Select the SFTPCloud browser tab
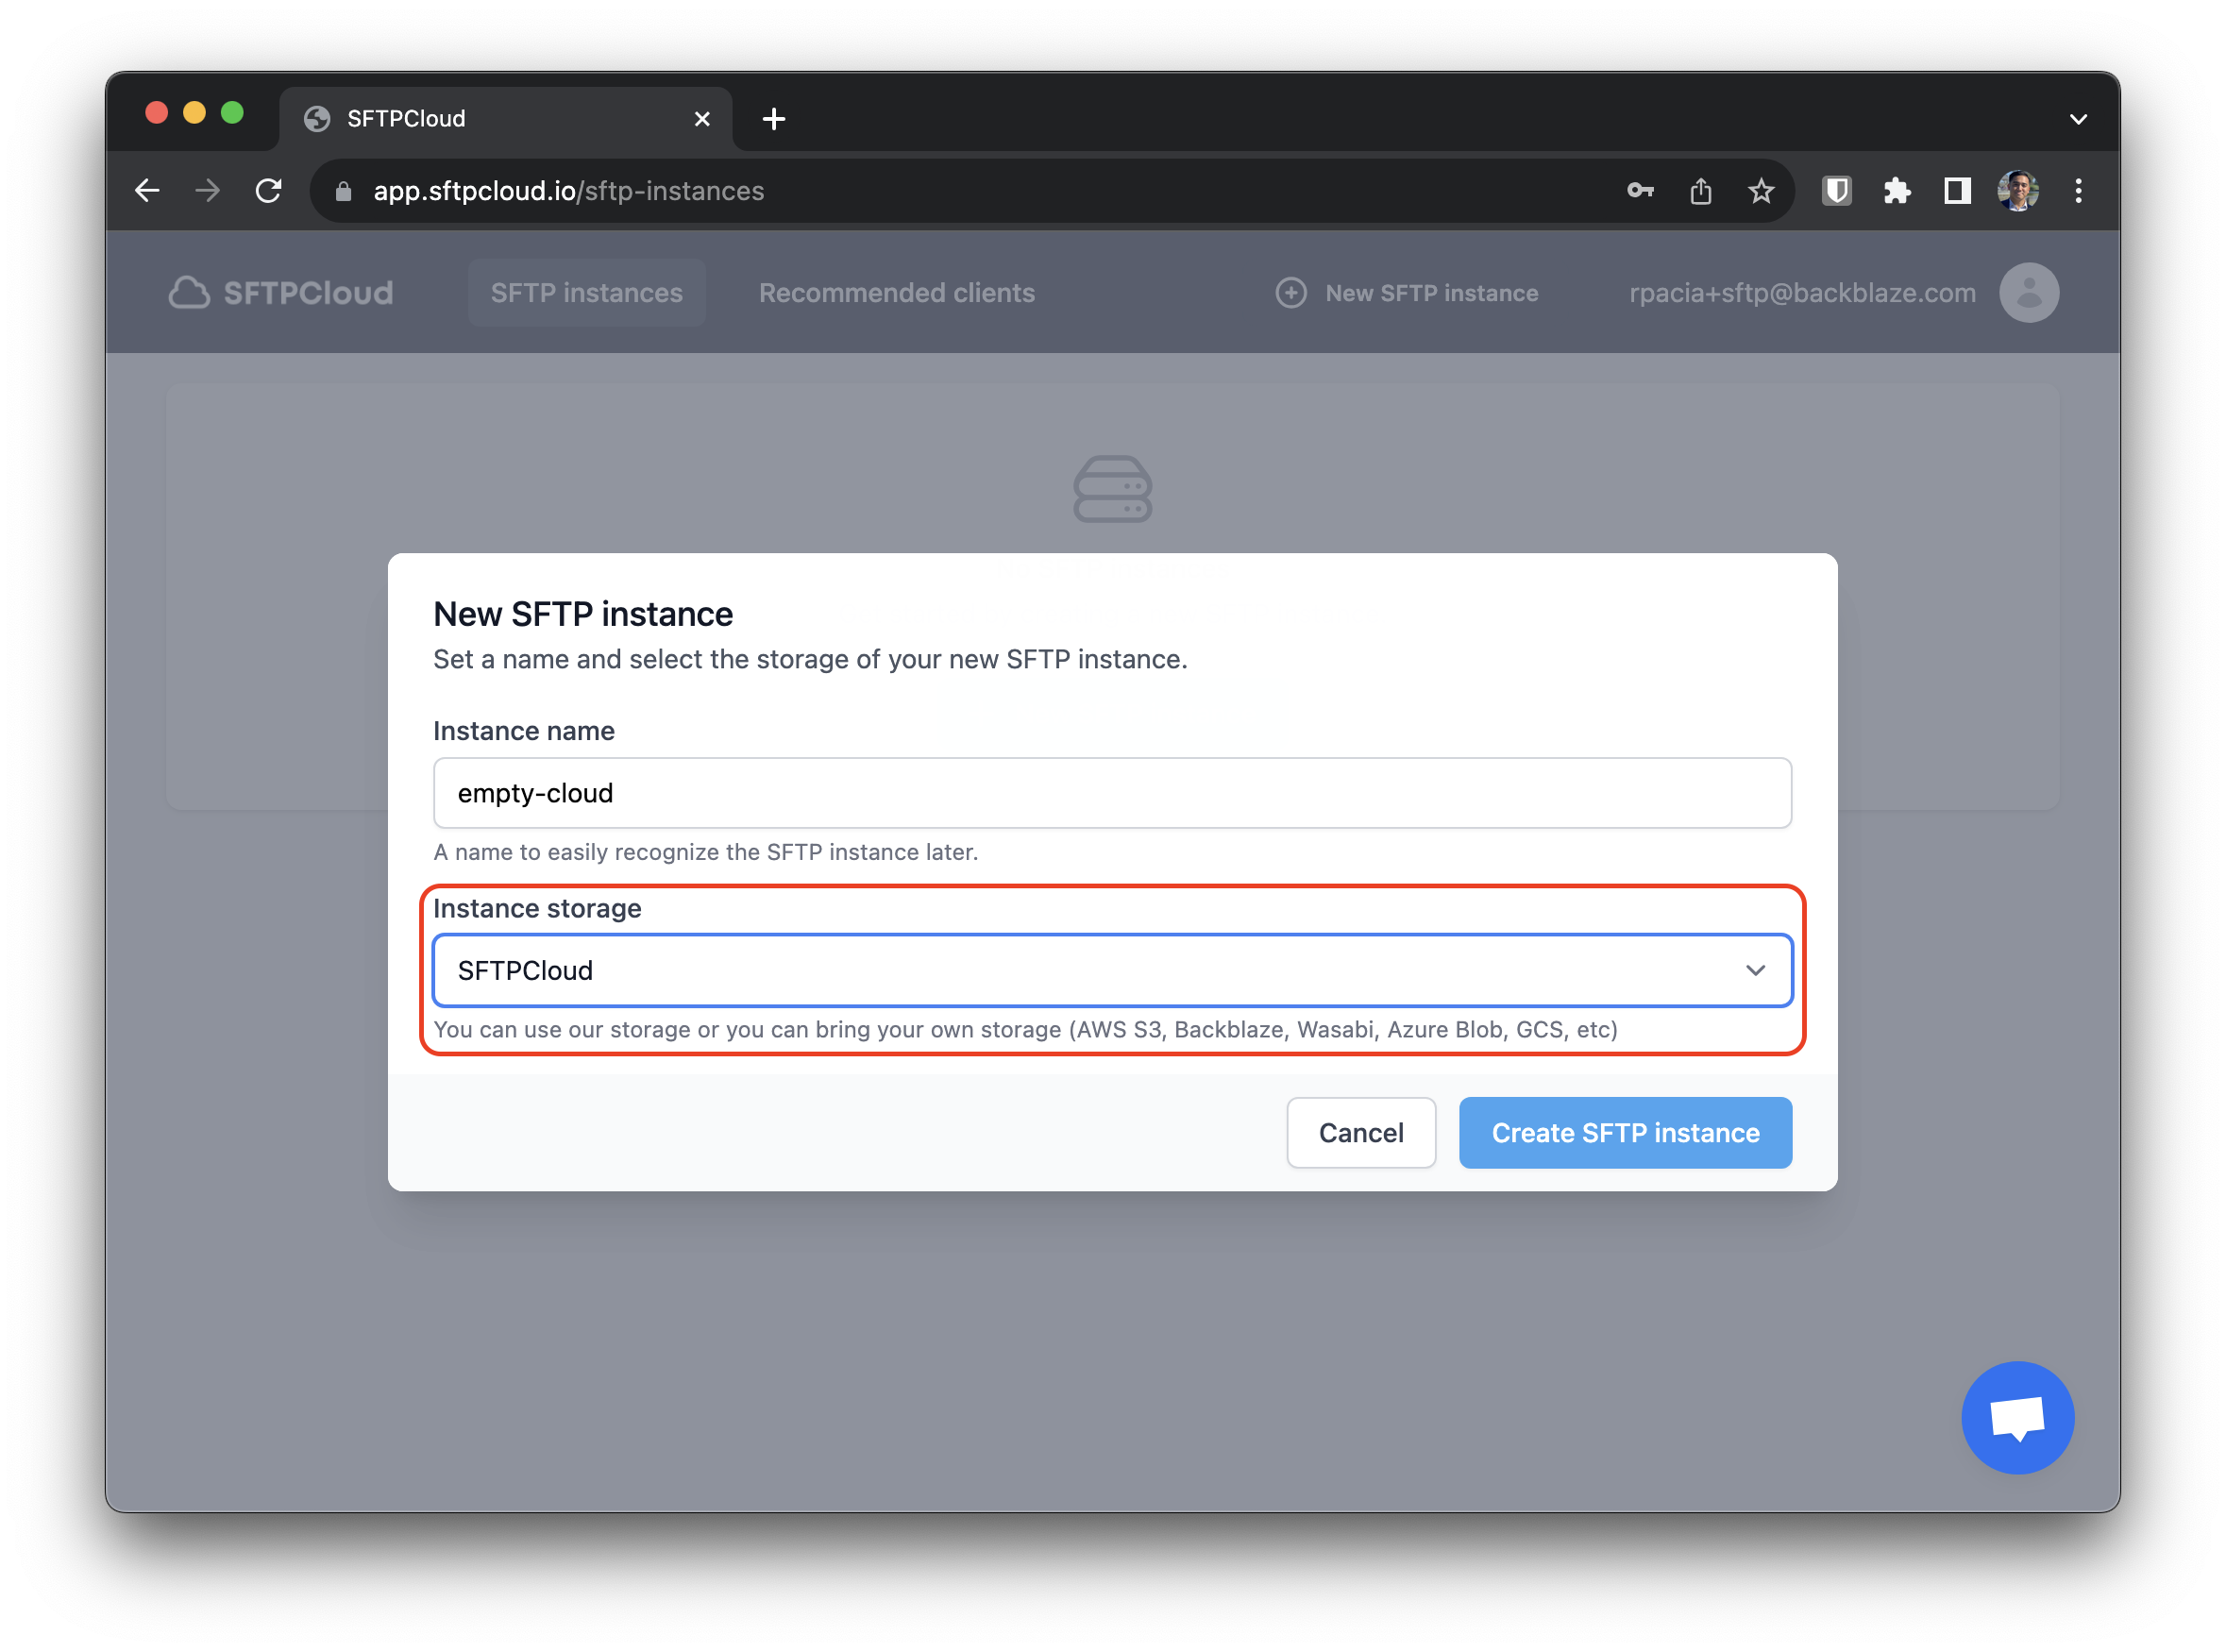This screenshot has width=2226, height=1652. pos(506,119)
